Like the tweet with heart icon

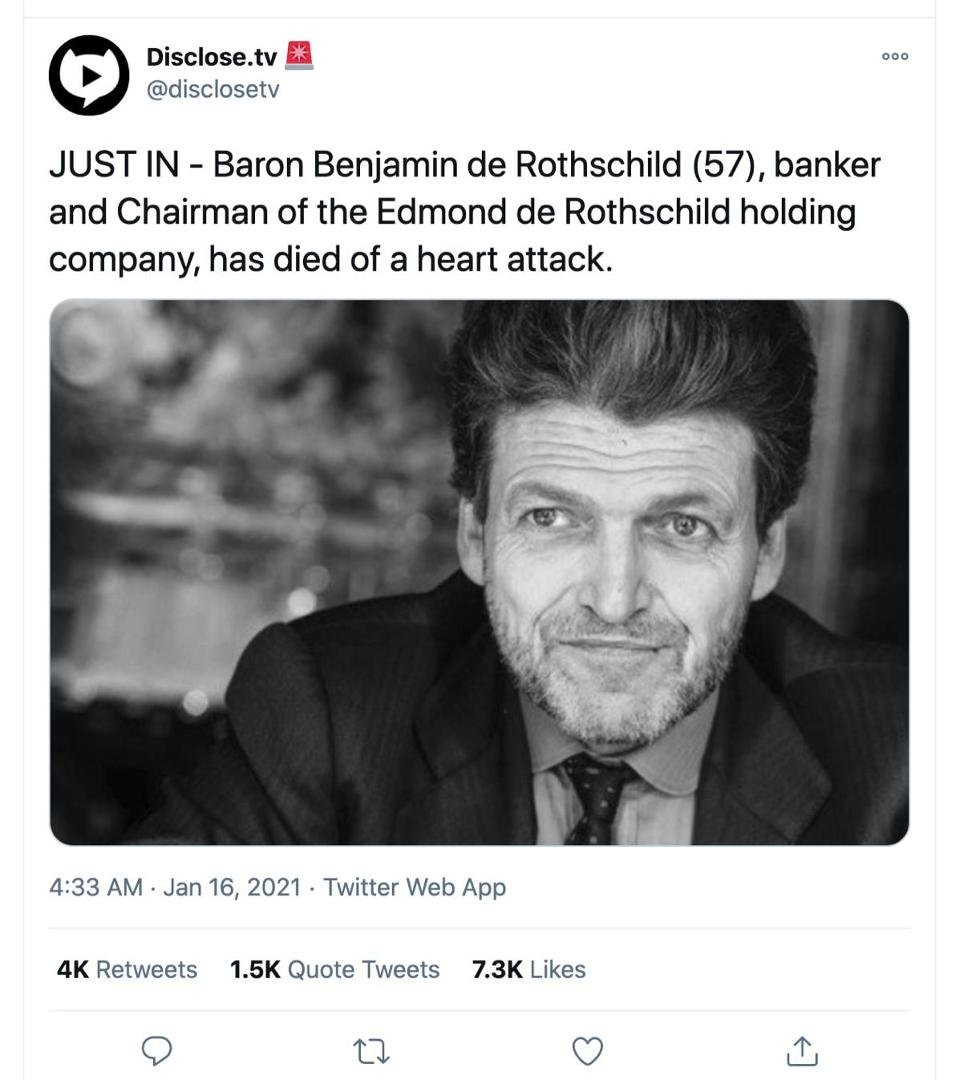[x=588, y=1051]
